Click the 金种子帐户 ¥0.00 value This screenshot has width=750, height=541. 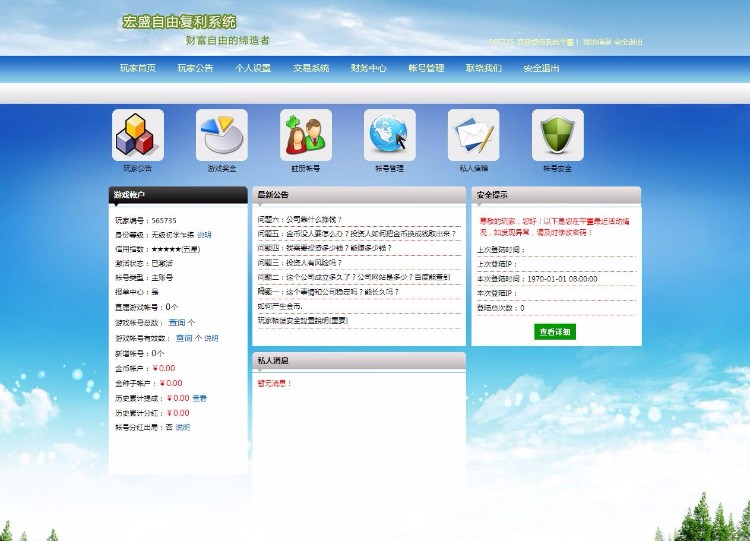(171, 383)
